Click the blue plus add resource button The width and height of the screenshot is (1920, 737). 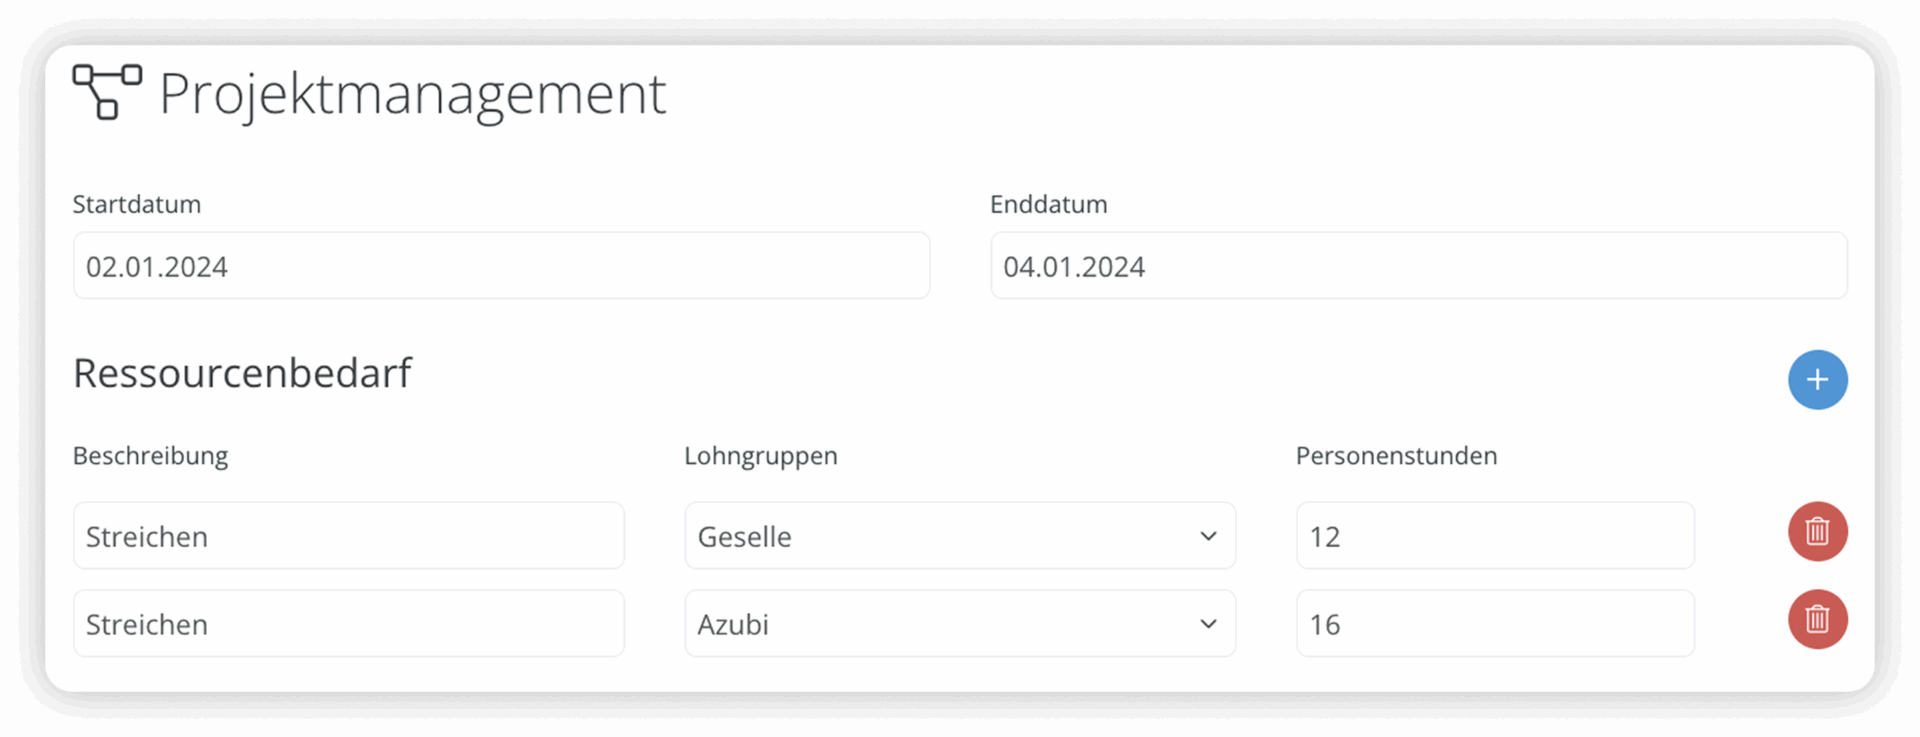click(1817, 380)
